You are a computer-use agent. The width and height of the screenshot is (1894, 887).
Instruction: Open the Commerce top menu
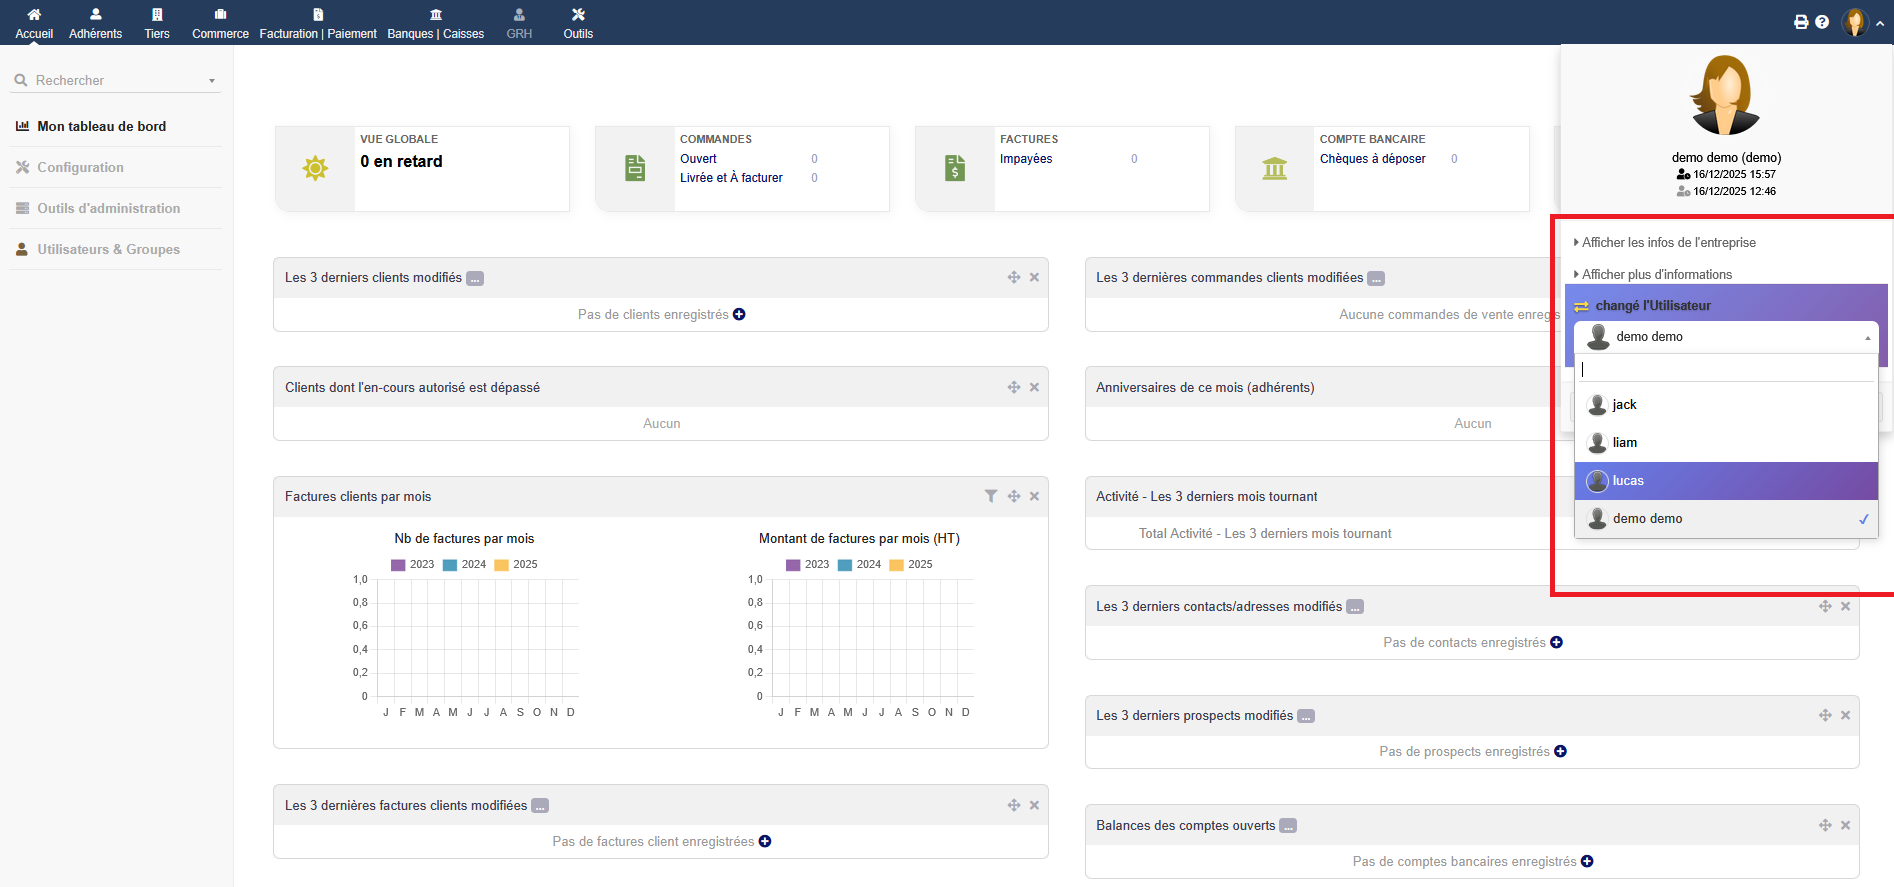click(220, 23)
